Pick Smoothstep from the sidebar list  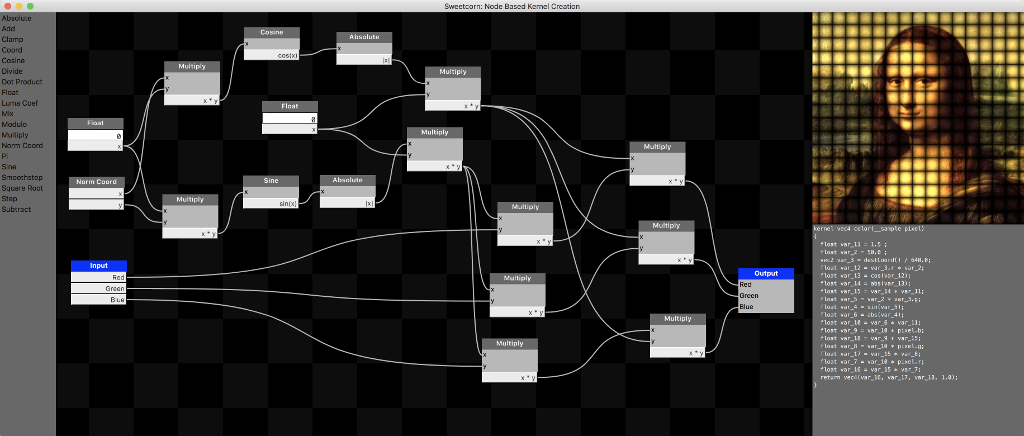[21, 177]
